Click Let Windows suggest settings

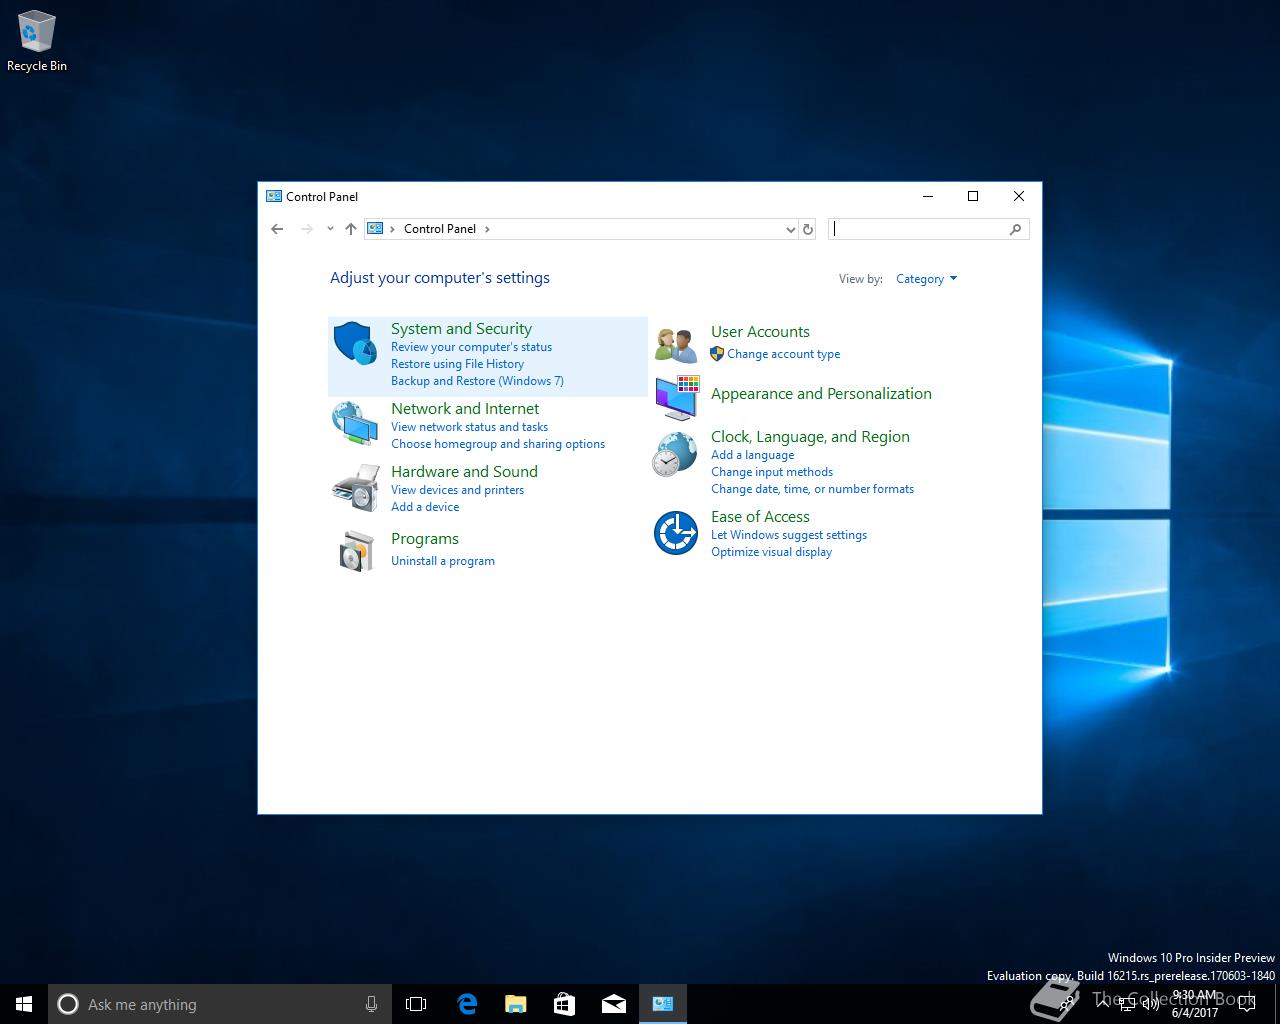pos(789,535)
